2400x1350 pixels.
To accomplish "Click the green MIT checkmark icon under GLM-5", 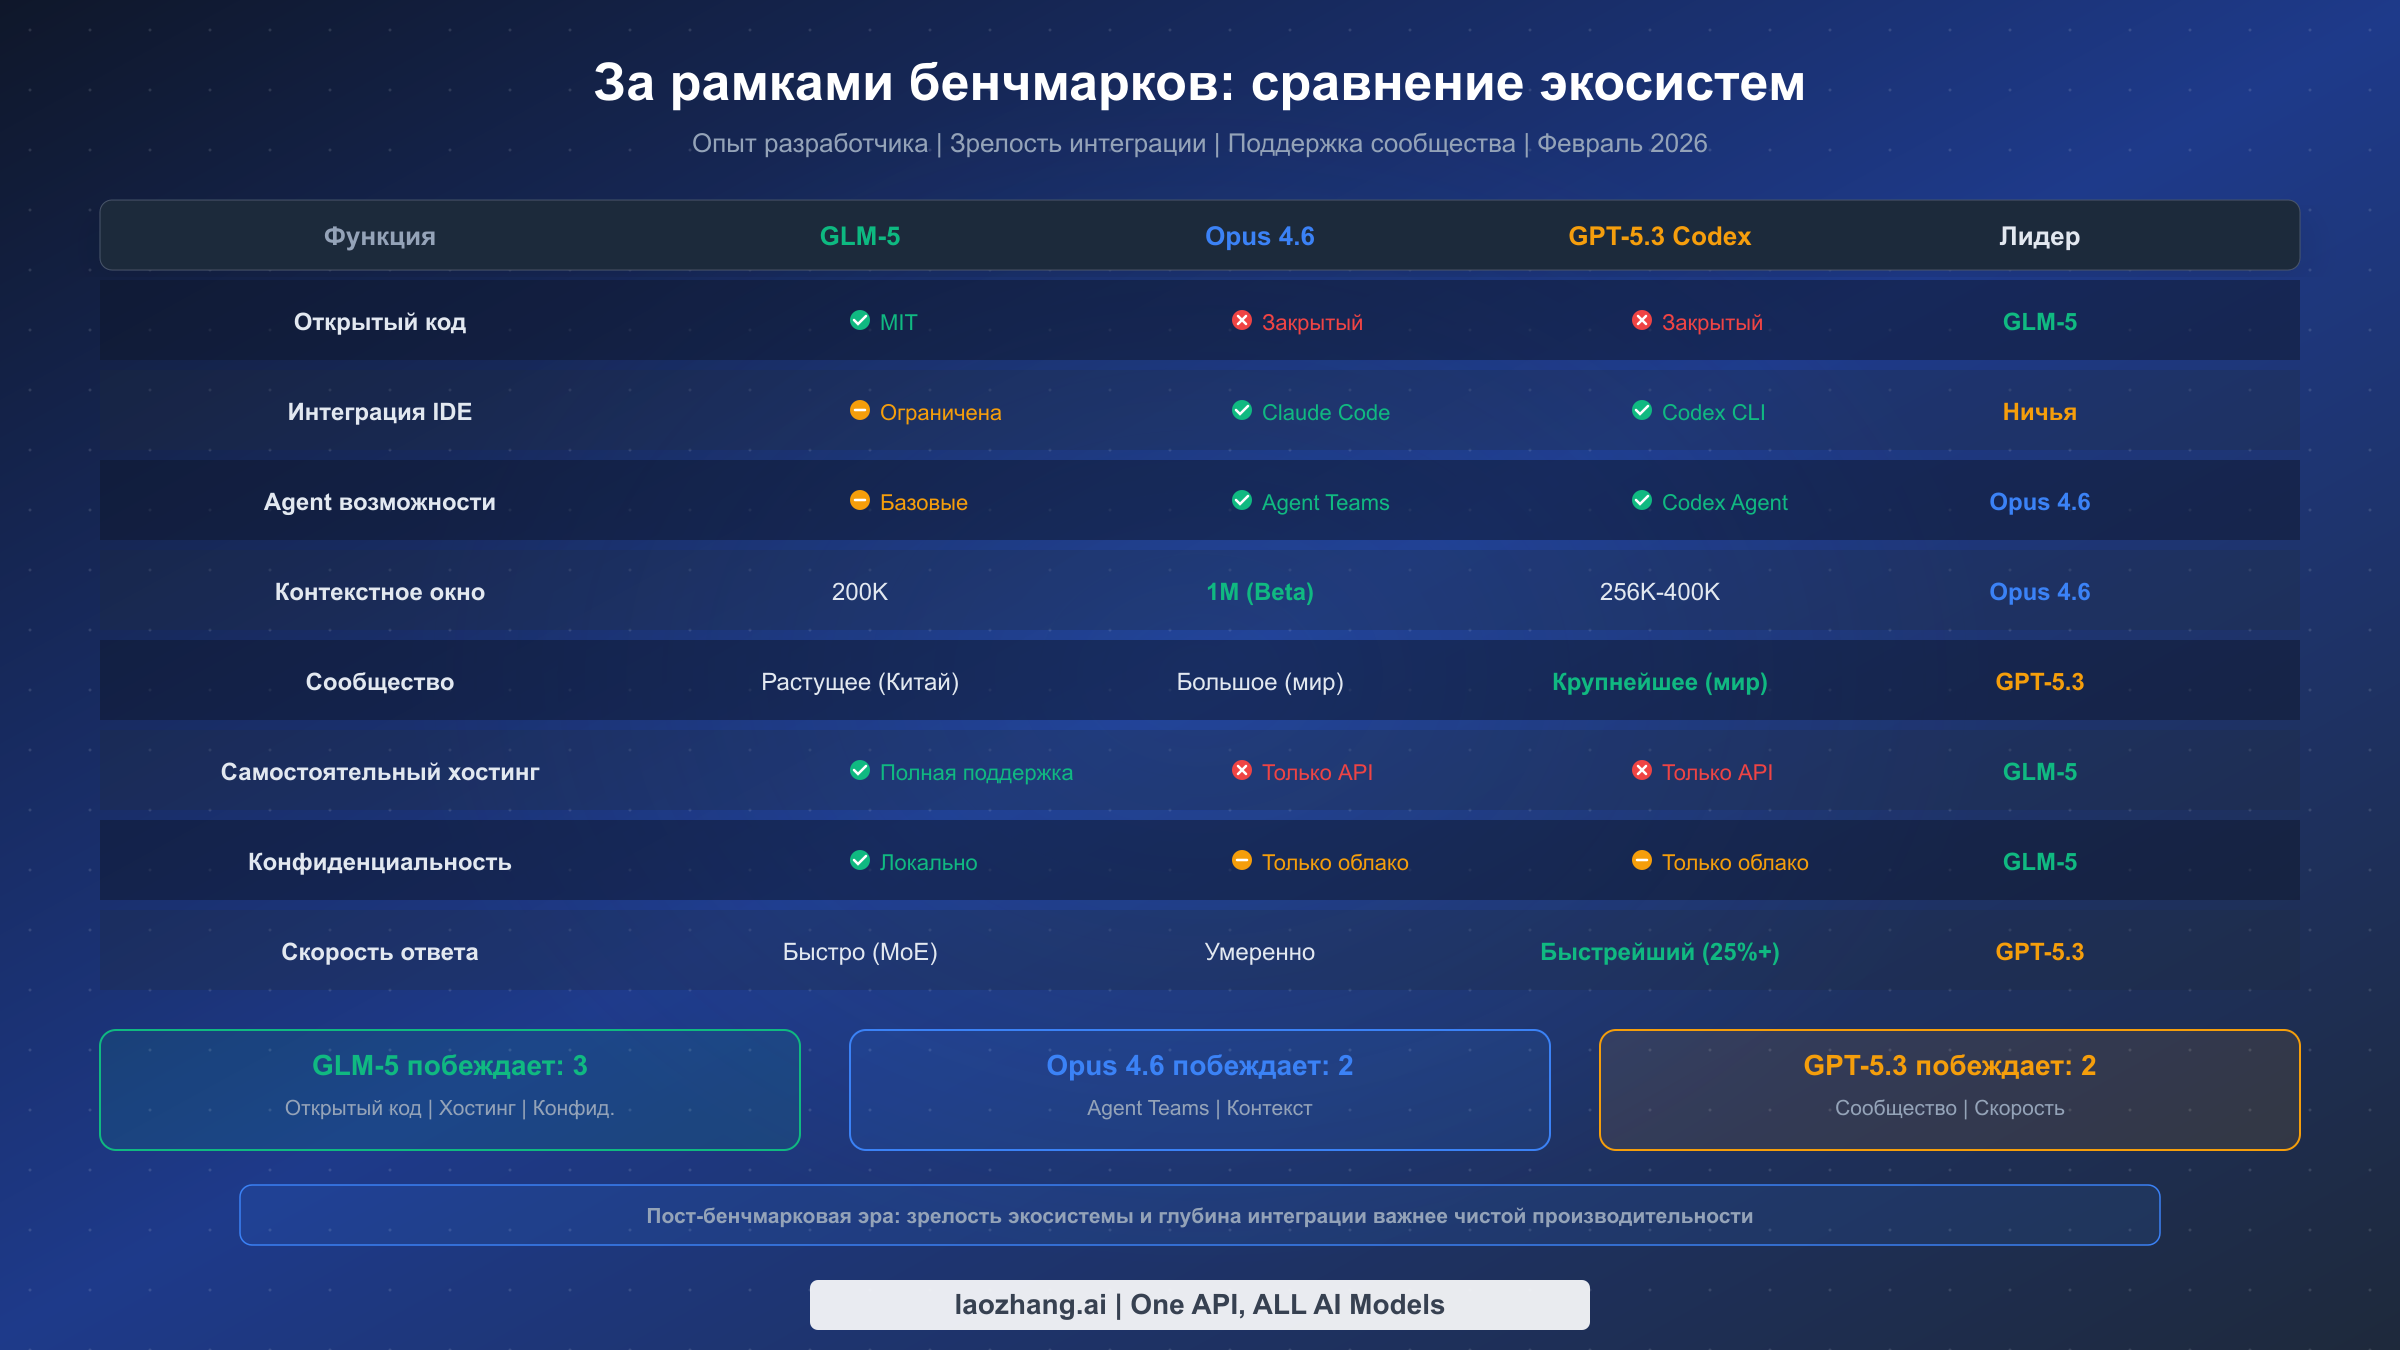I will coord(860,321).
